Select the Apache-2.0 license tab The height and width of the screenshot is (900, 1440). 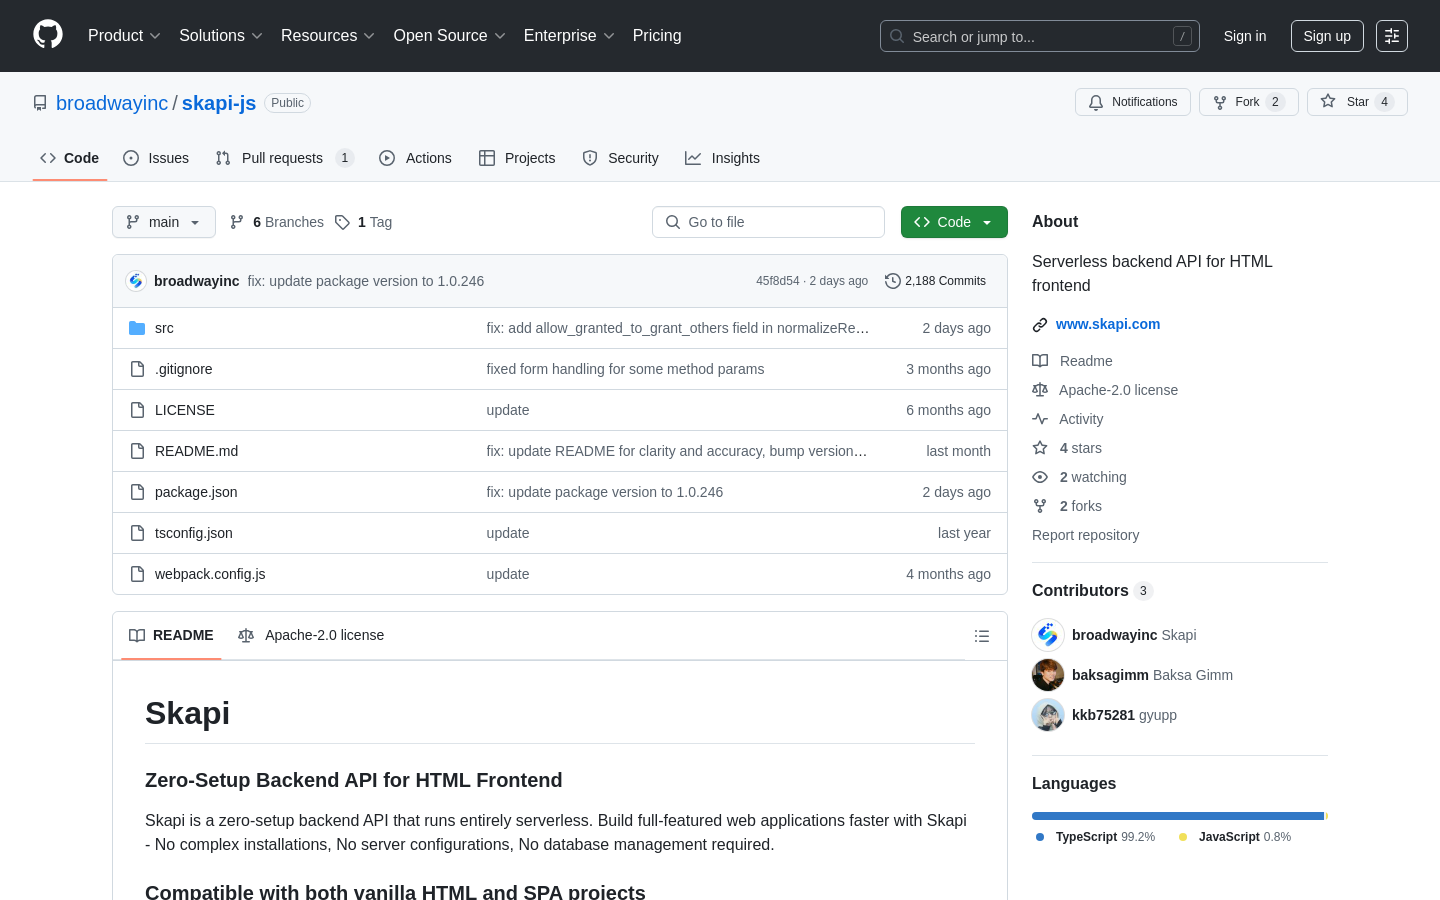[x=311, y=636]
